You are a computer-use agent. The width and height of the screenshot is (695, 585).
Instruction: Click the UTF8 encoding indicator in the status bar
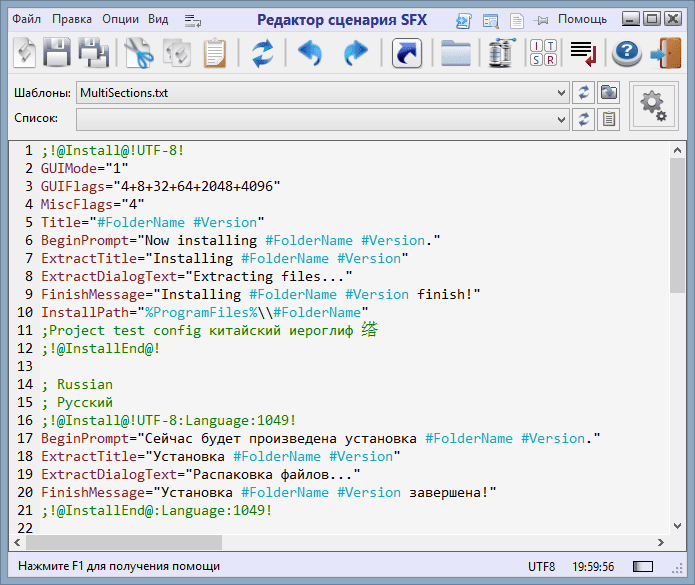(541, 566)
